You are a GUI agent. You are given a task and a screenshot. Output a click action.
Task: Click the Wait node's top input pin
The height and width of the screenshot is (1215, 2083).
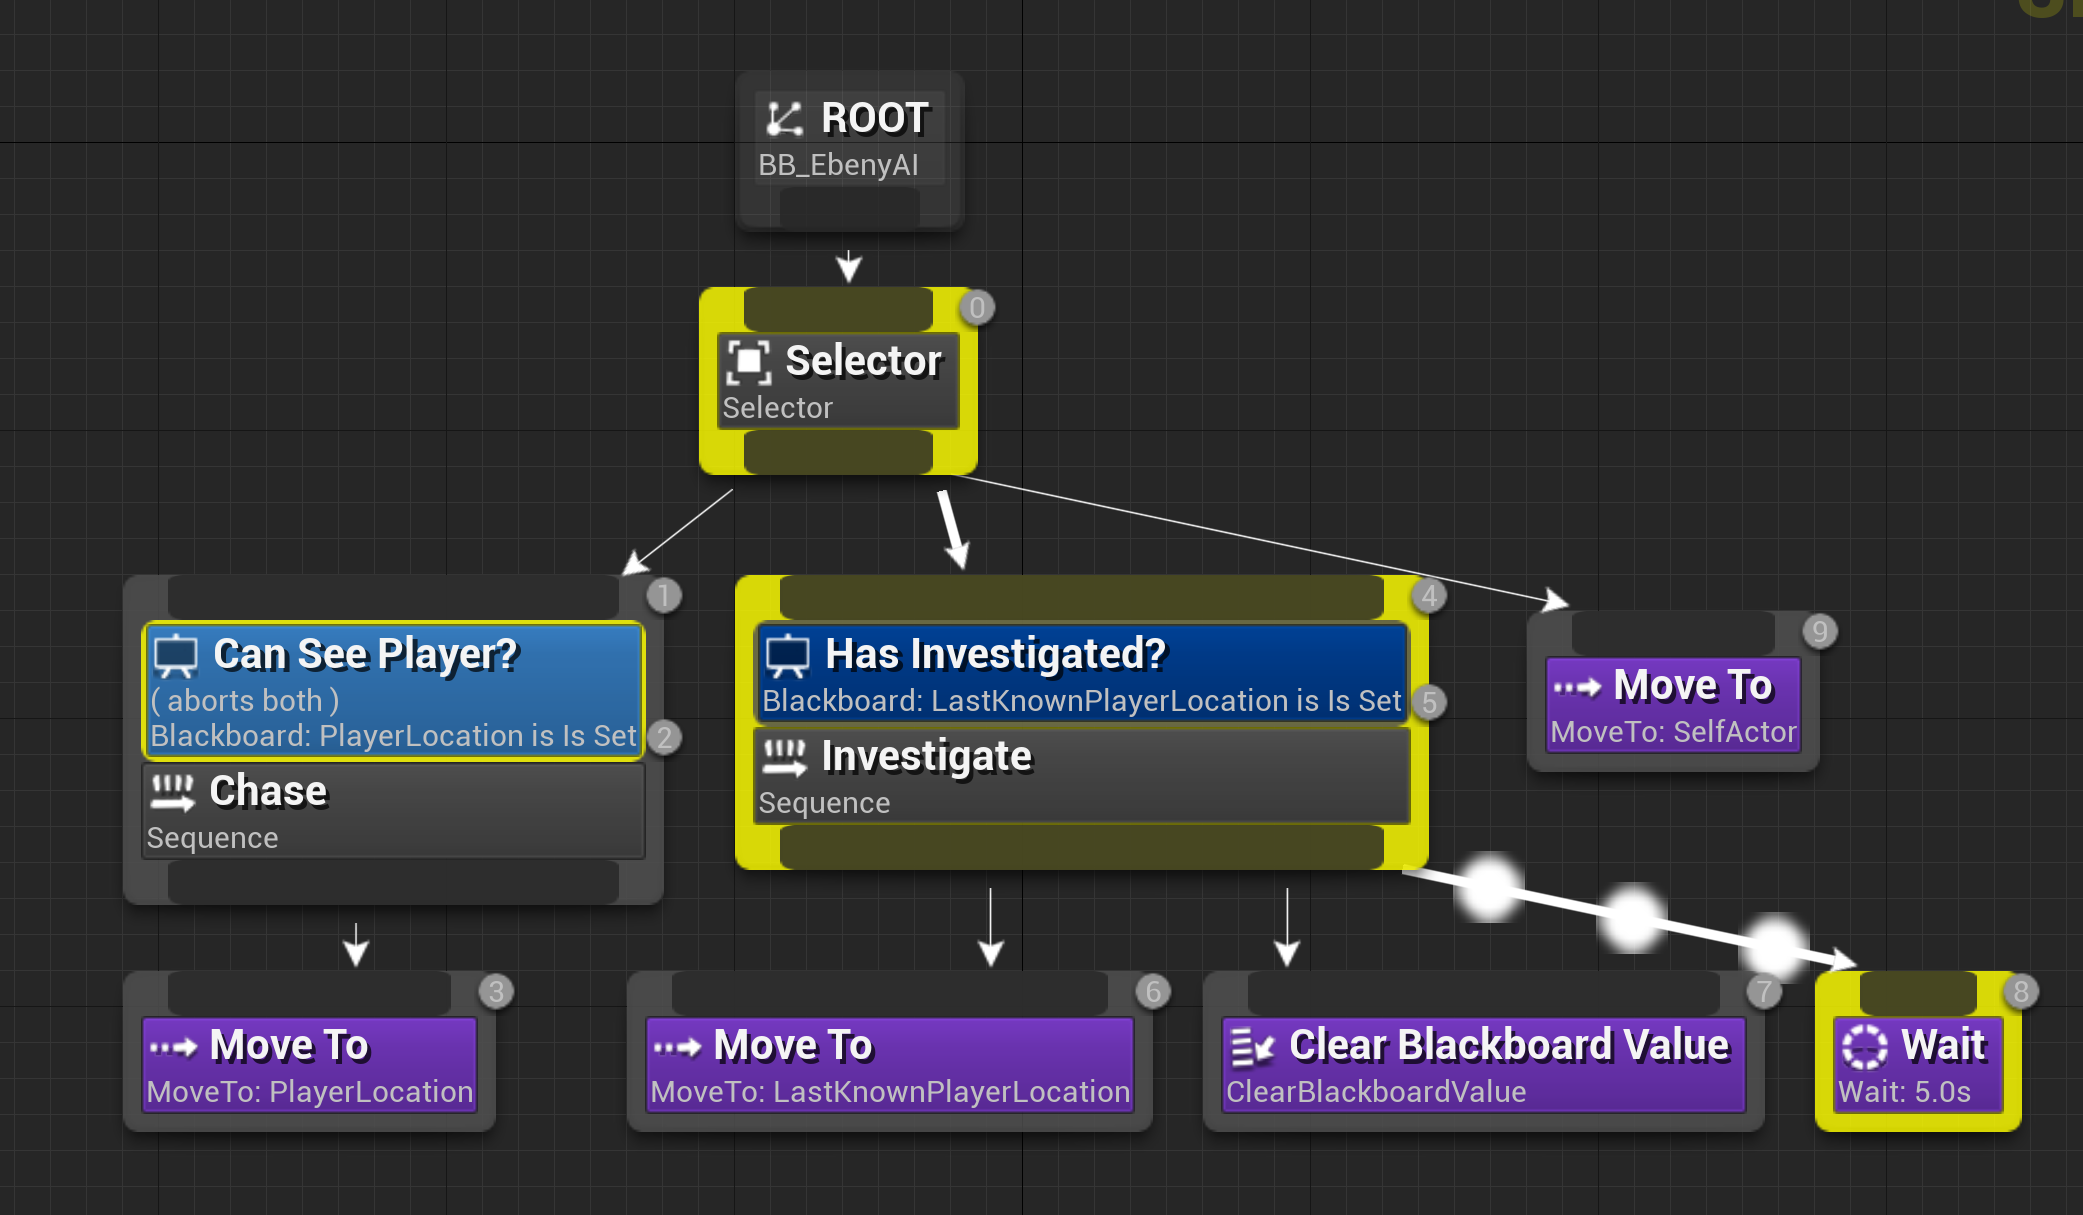[1917, 993]
